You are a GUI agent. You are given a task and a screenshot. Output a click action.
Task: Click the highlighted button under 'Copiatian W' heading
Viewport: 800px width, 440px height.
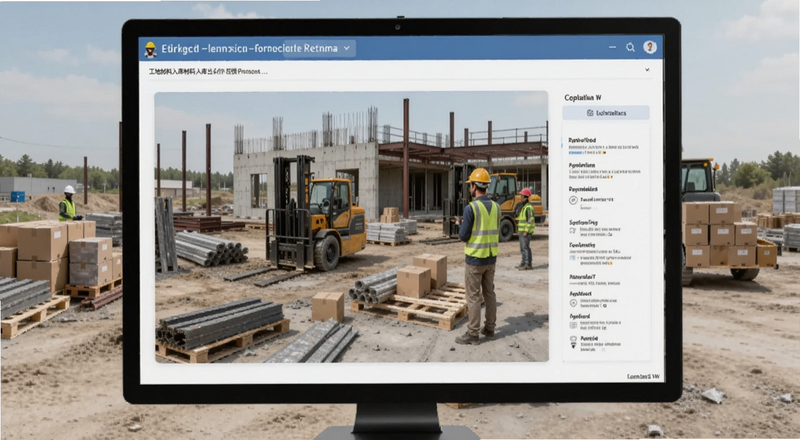(x=606, y=113)
